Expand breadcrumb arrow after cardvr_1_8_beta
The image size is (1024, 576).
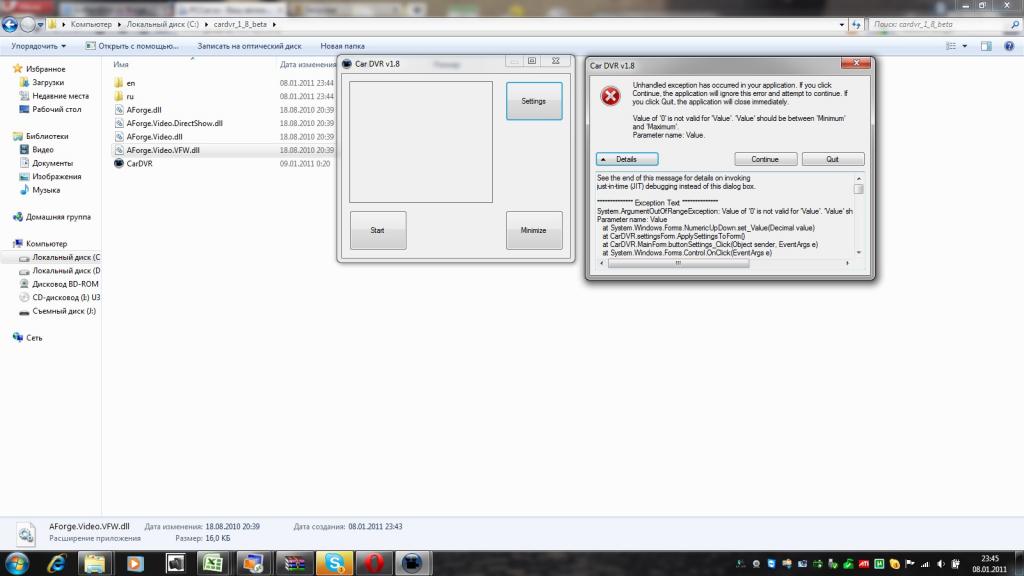point(274,24)
